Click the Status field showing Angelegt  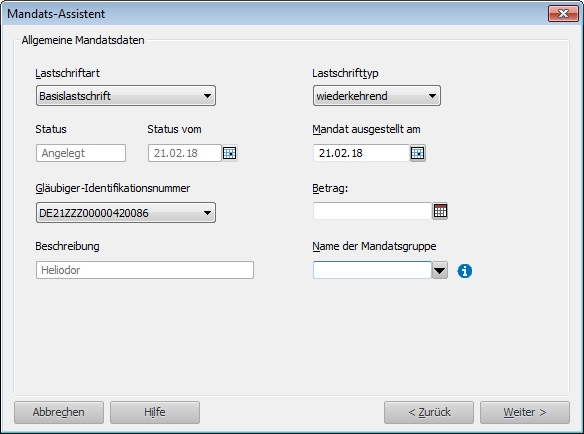pyautogui.click(x=81, y=153)
